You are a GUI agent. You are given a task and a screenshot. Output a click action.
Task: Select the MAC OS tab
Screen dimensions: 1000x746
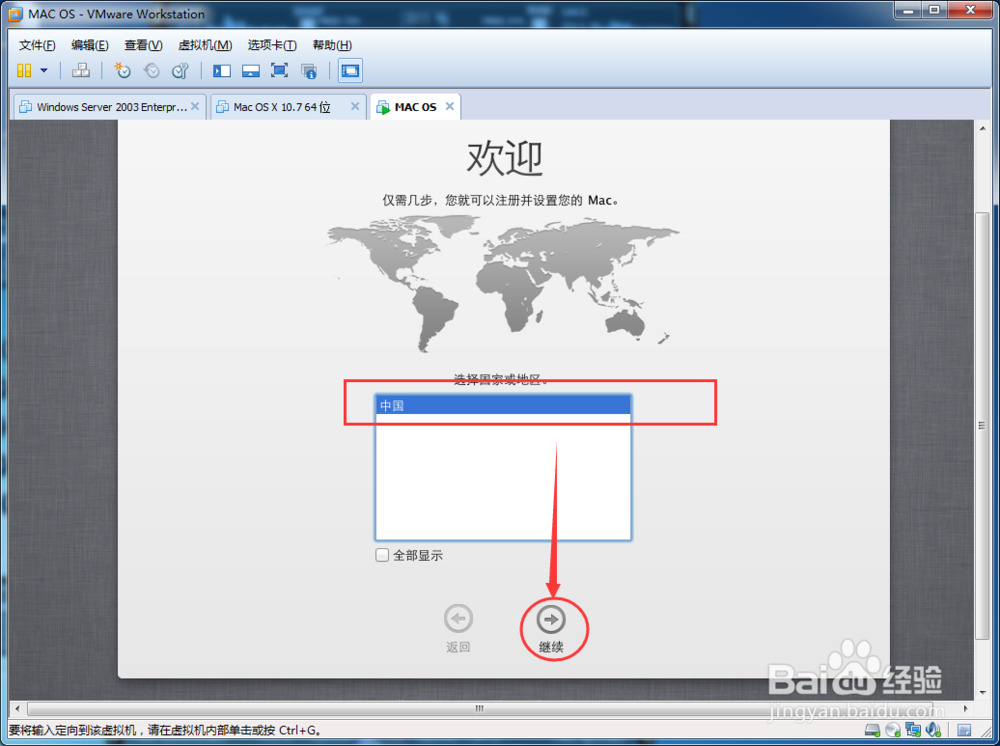click(x=415, y=106)
